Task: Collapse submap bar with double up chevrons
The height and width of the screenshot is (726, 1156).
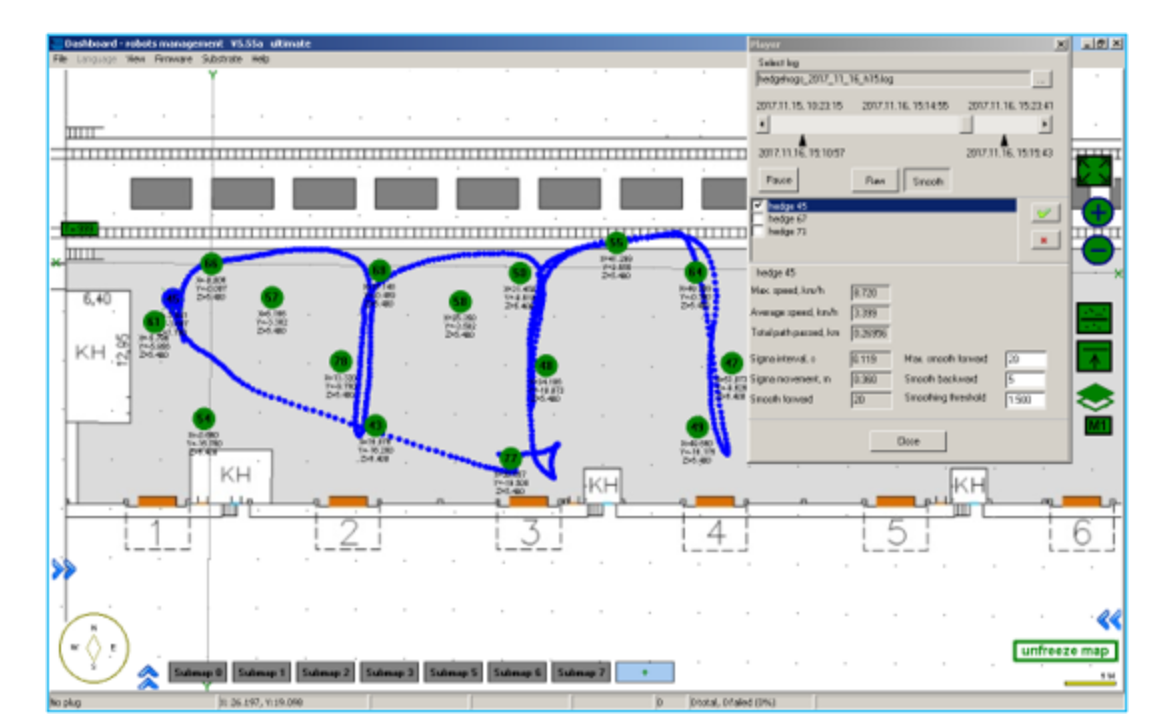Action: (148, 677)
